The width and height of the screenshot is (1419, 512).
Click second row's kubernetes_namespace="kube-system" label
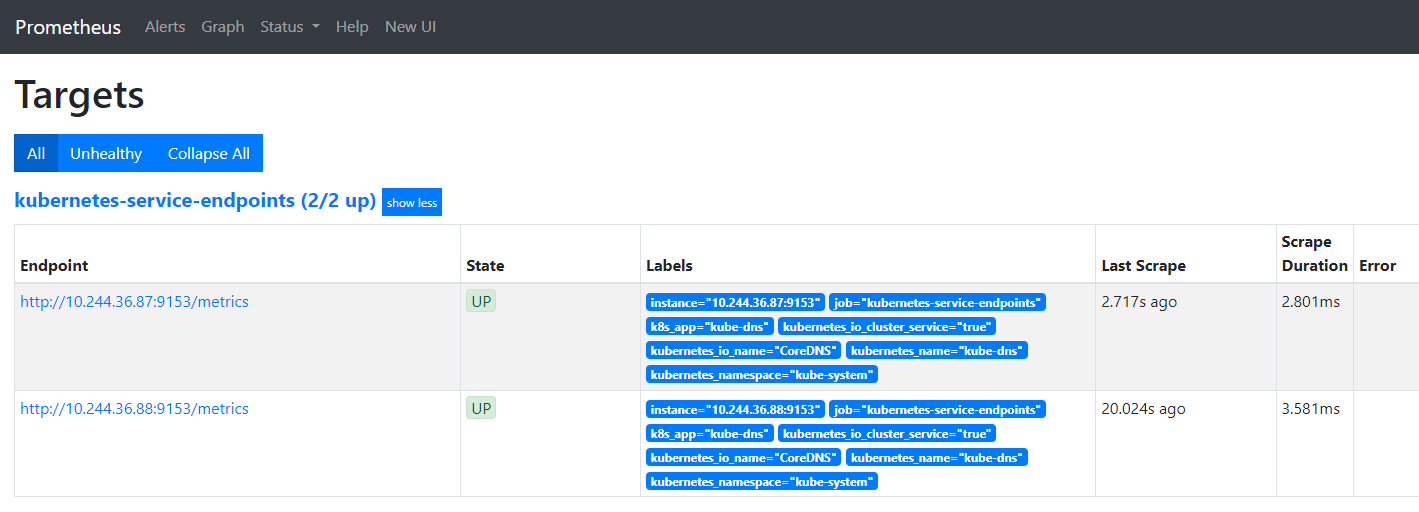click(x=762, y=481)
